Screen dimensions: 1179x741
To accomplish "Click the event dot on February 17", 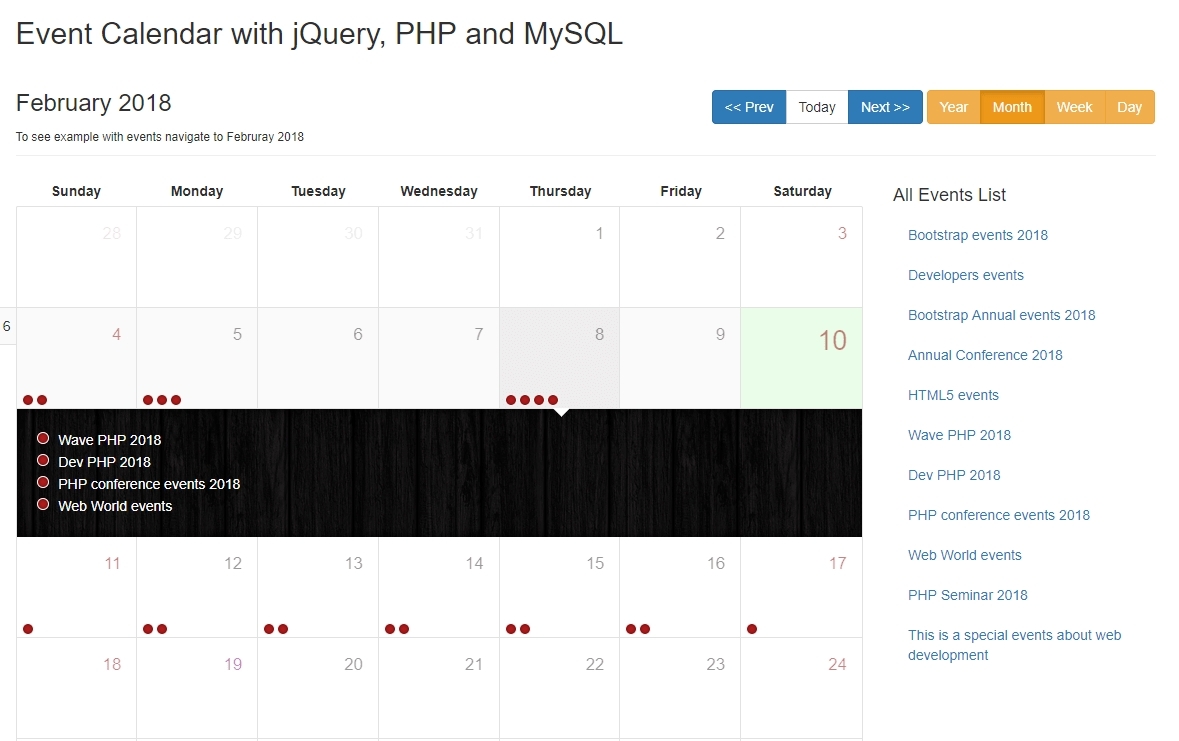I will 752,629.
